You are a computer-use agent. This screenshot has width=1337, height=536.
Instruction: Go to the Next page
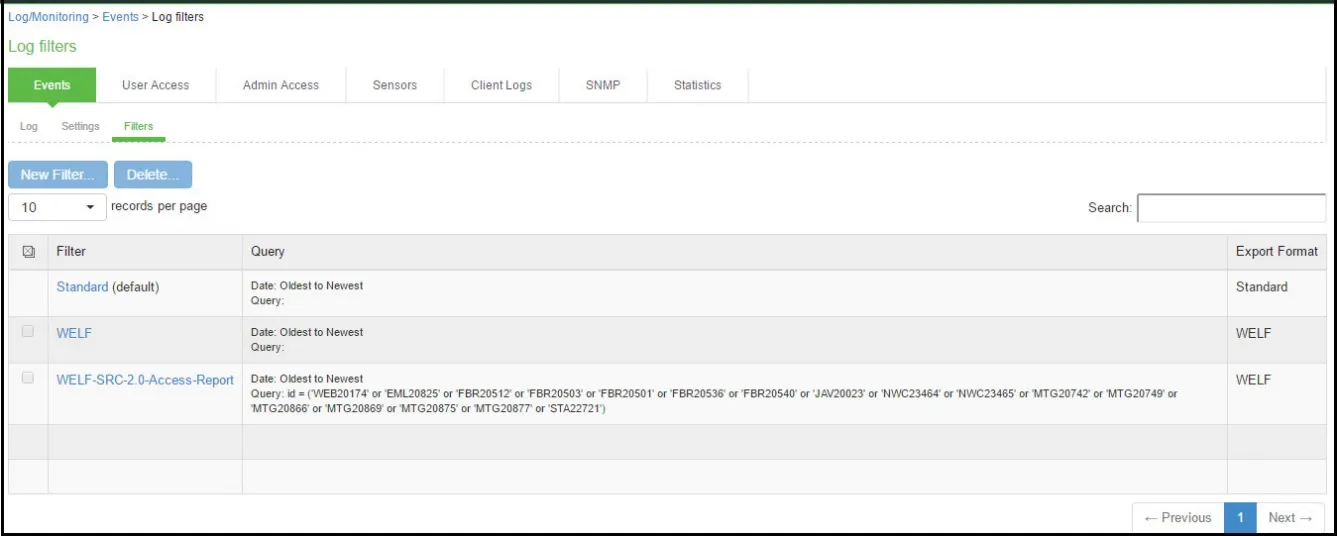[x=1290, y=518]
